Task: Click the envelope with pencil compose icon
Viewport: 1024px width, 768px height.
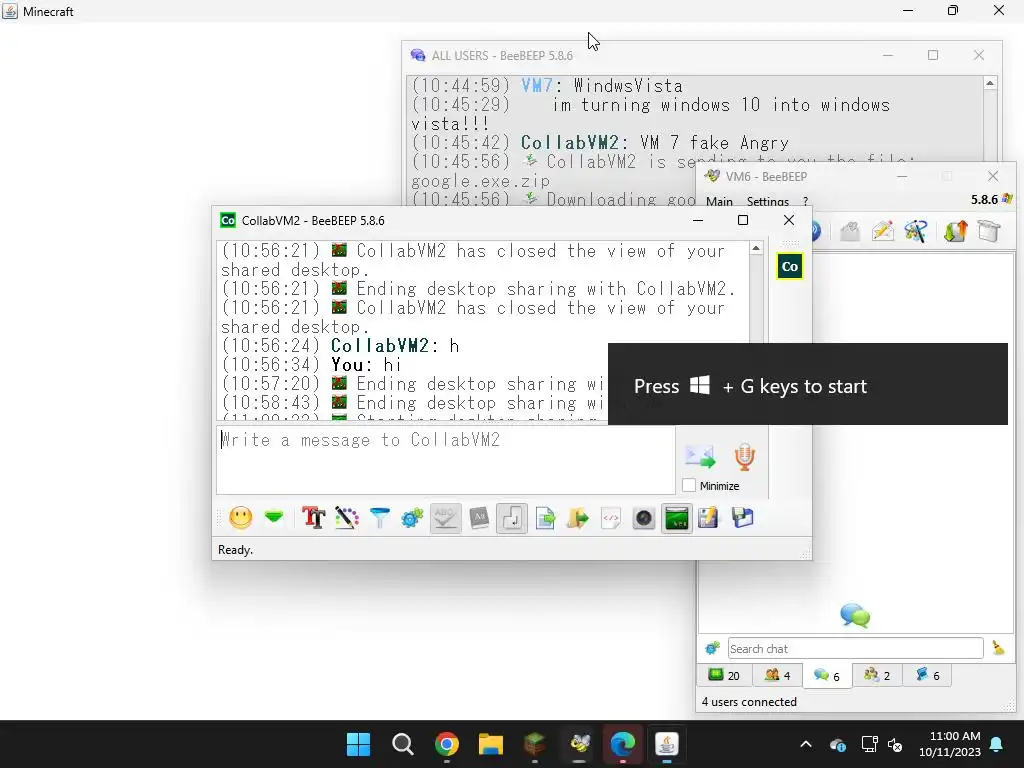Action: click(883, 231)
